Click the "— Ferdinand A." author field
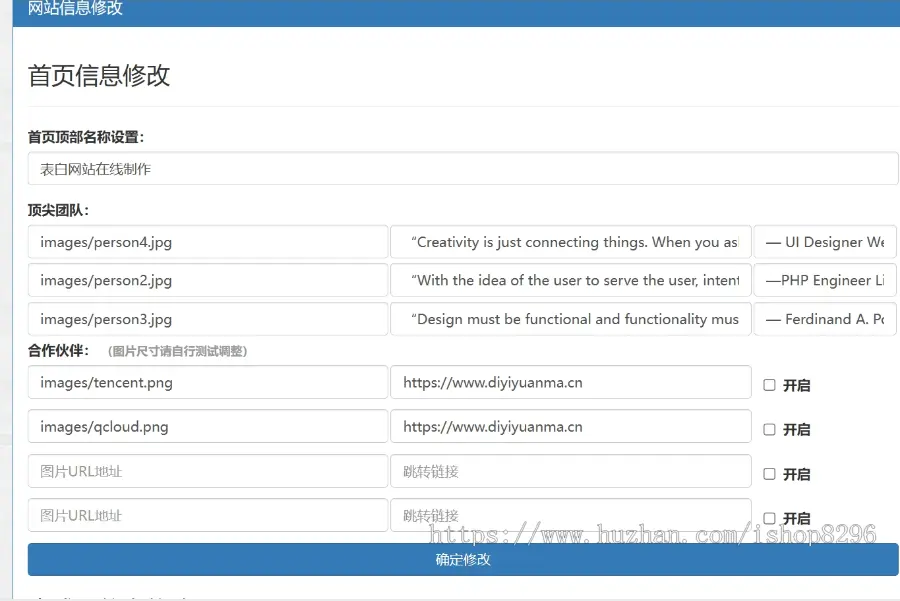 click(x=824, y=319)
